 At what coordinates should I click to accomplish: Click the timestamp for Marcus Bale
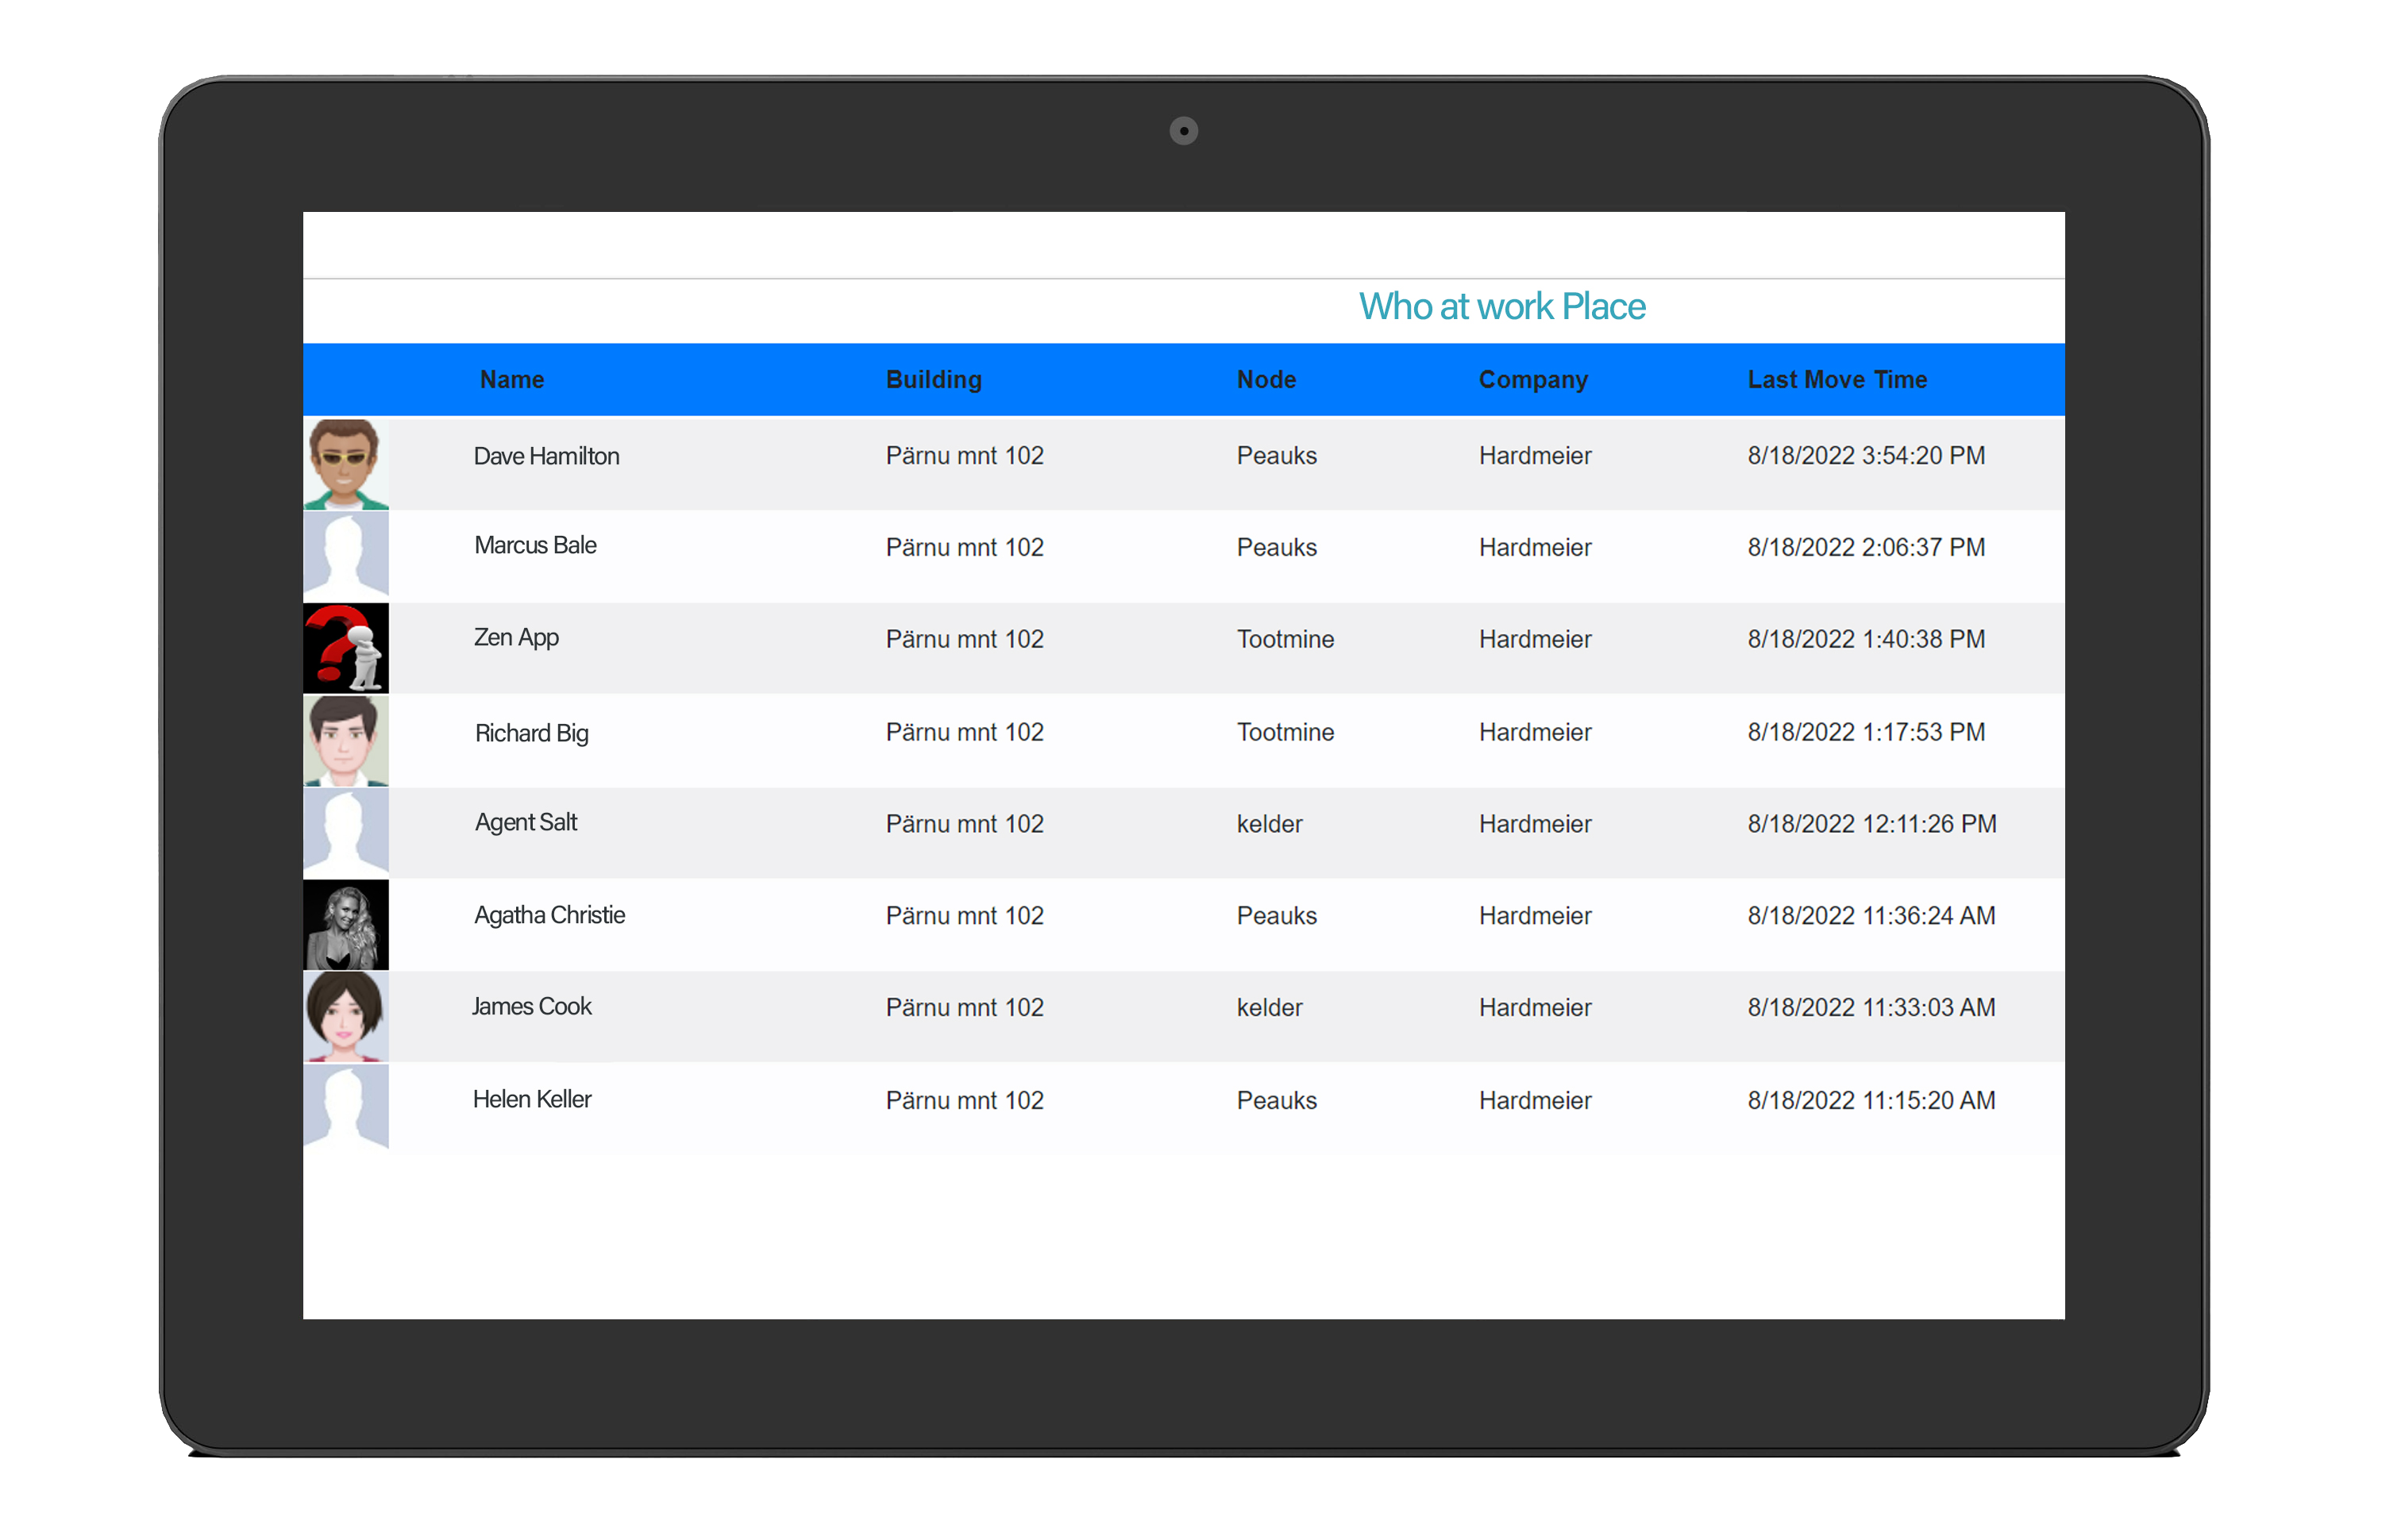point(1864,547)
